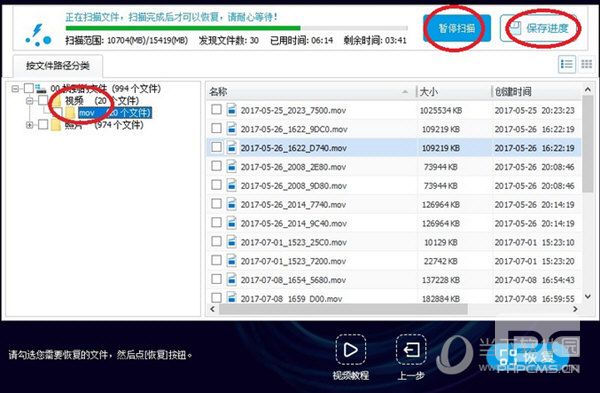Check box for 2017-07-01_1523_7200.mov
Image resolution: width=600 pixels, height=393 pixels.
pos(216,260)
